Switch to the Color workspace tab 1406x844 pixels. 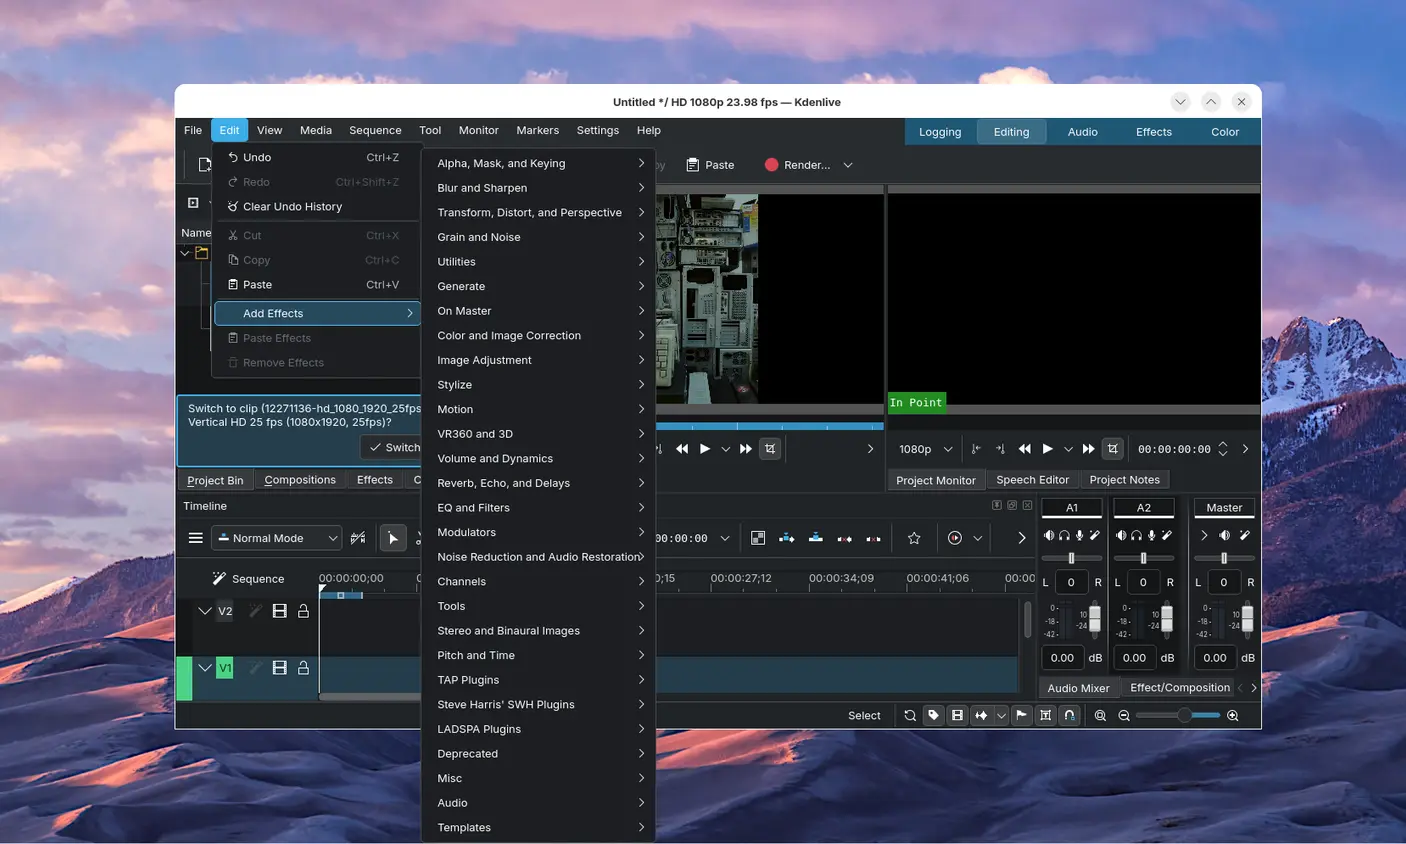coord(1225,132)
